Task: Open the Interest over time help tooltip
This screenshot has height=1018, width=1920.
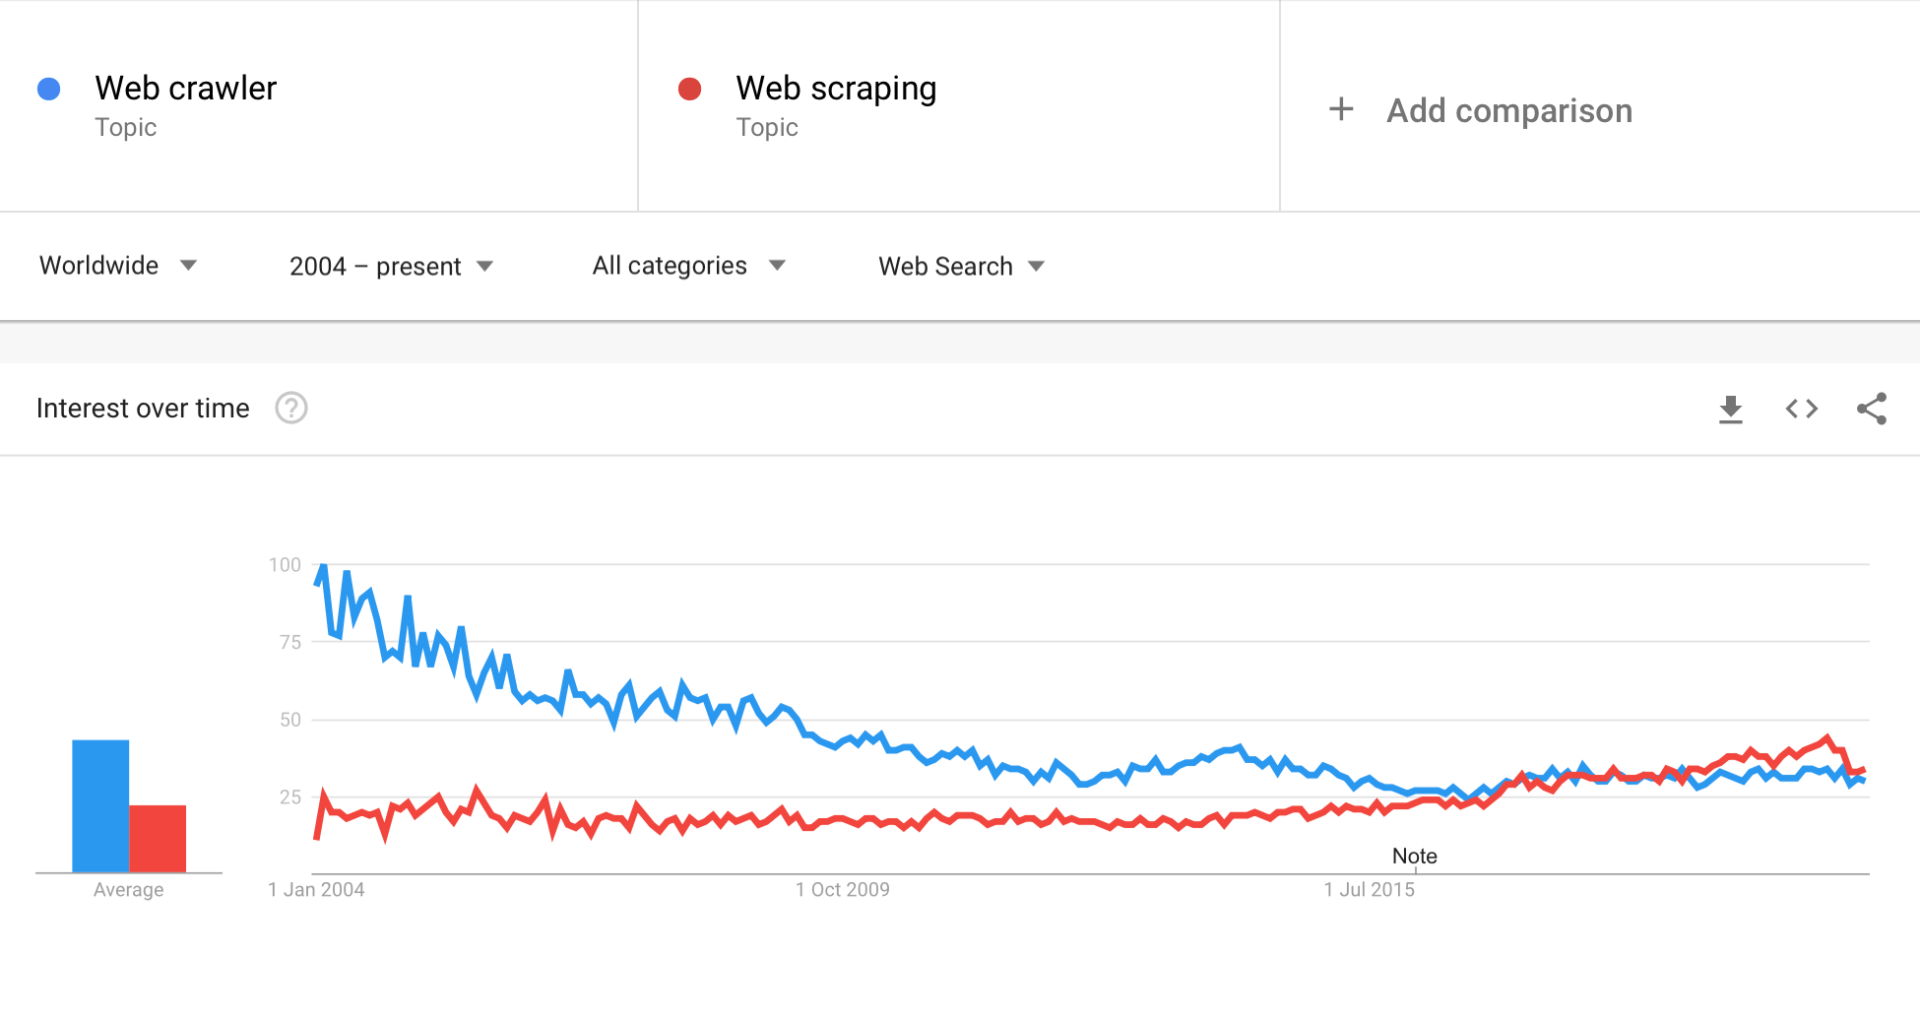Action: (x=290, y=408)
